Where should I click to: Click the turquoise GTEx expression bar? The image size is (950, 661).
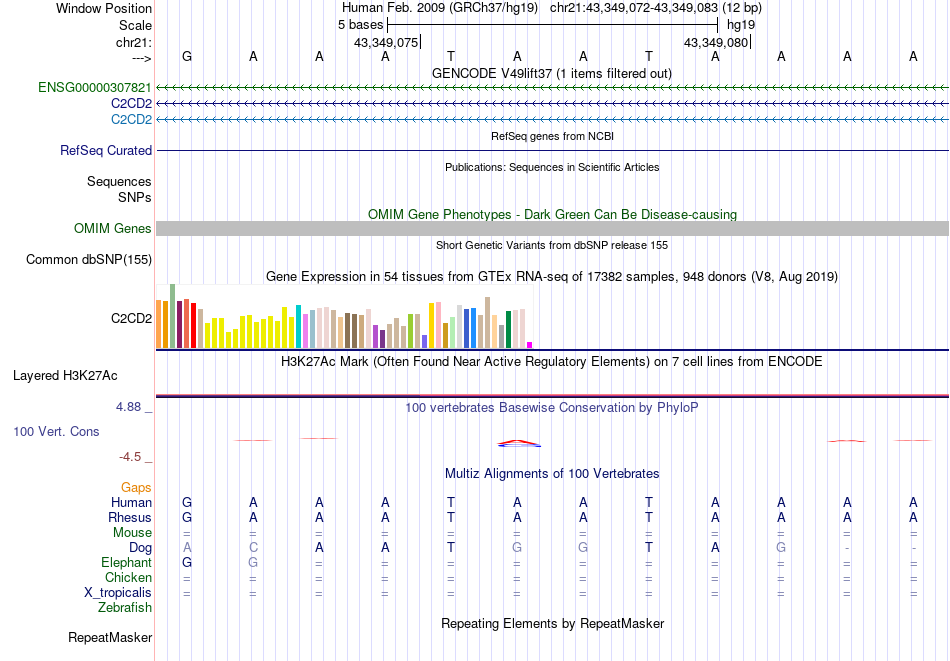(298, 327)
